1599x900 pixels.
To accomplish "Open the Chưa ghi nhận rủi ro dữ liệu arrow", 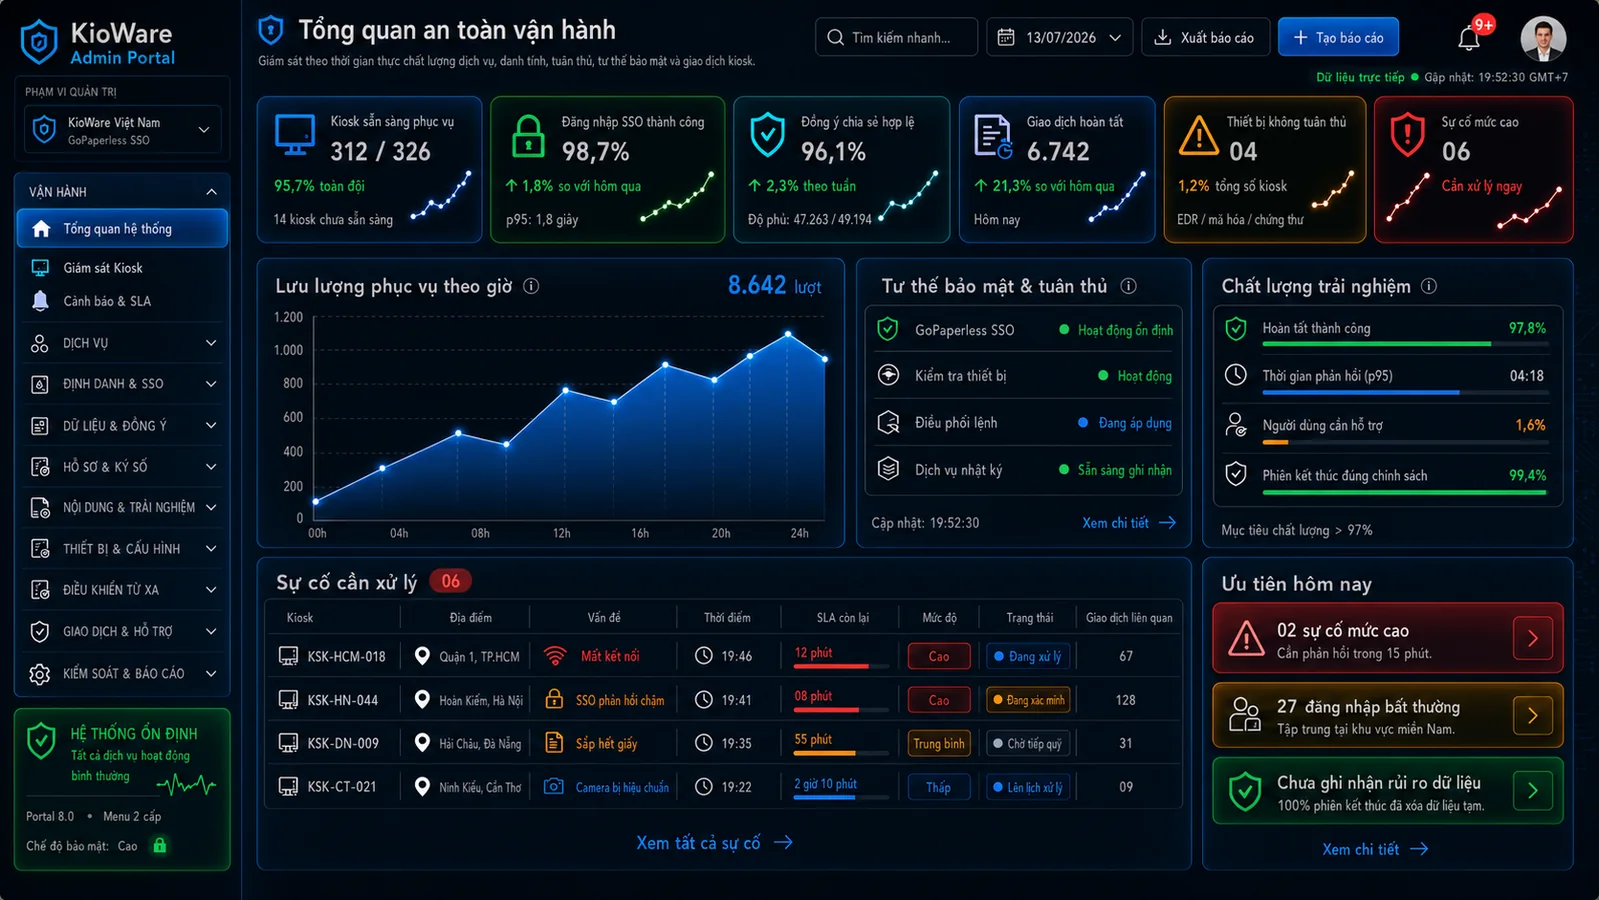I will pyautogui.click(x=1532, y=791).
